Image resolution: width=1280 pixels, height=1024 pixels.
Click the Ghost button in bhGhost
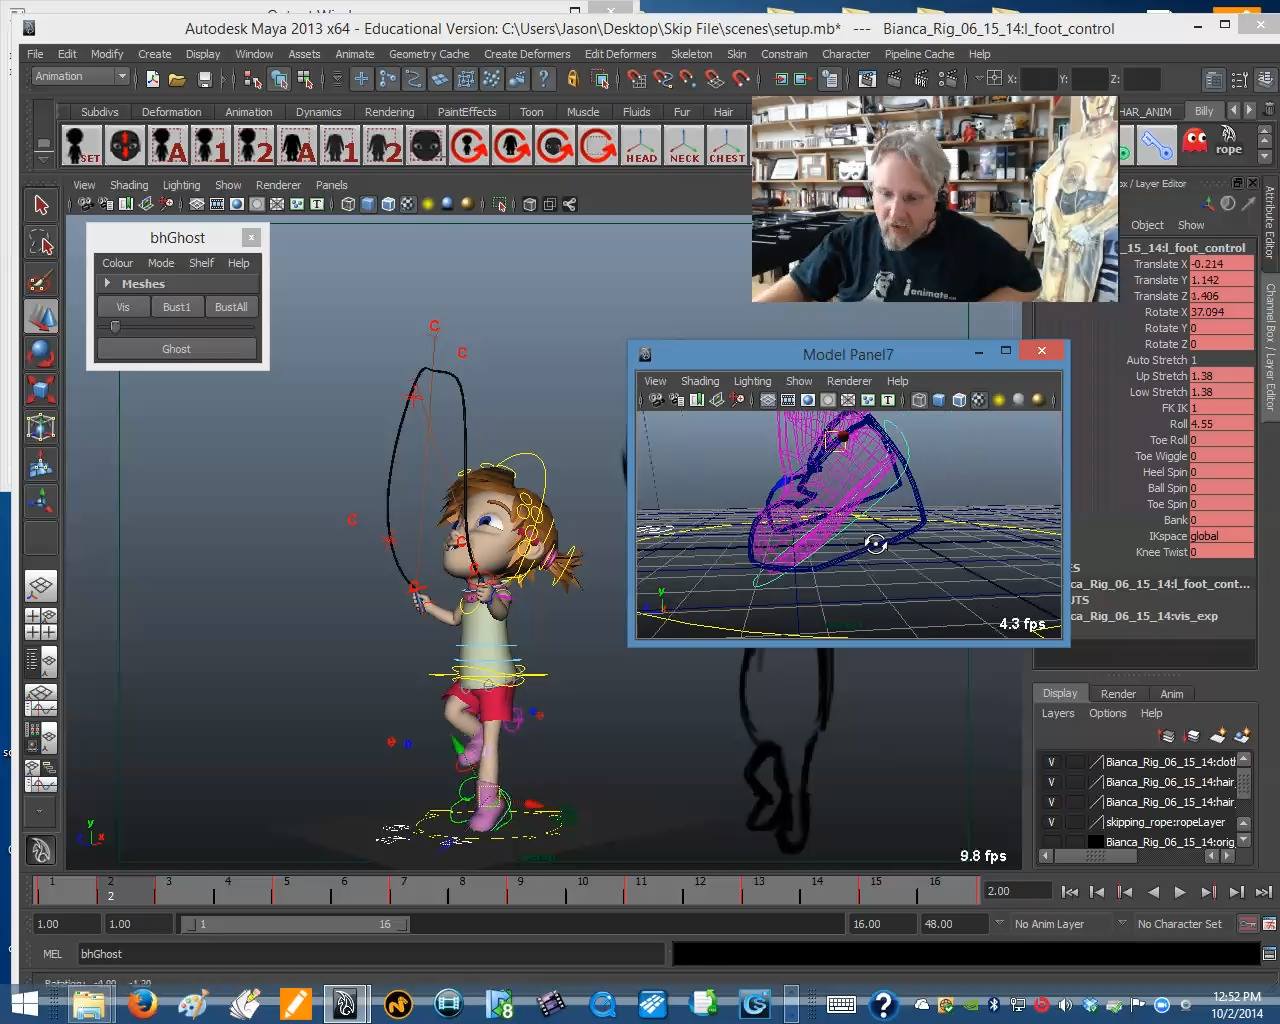176,349
